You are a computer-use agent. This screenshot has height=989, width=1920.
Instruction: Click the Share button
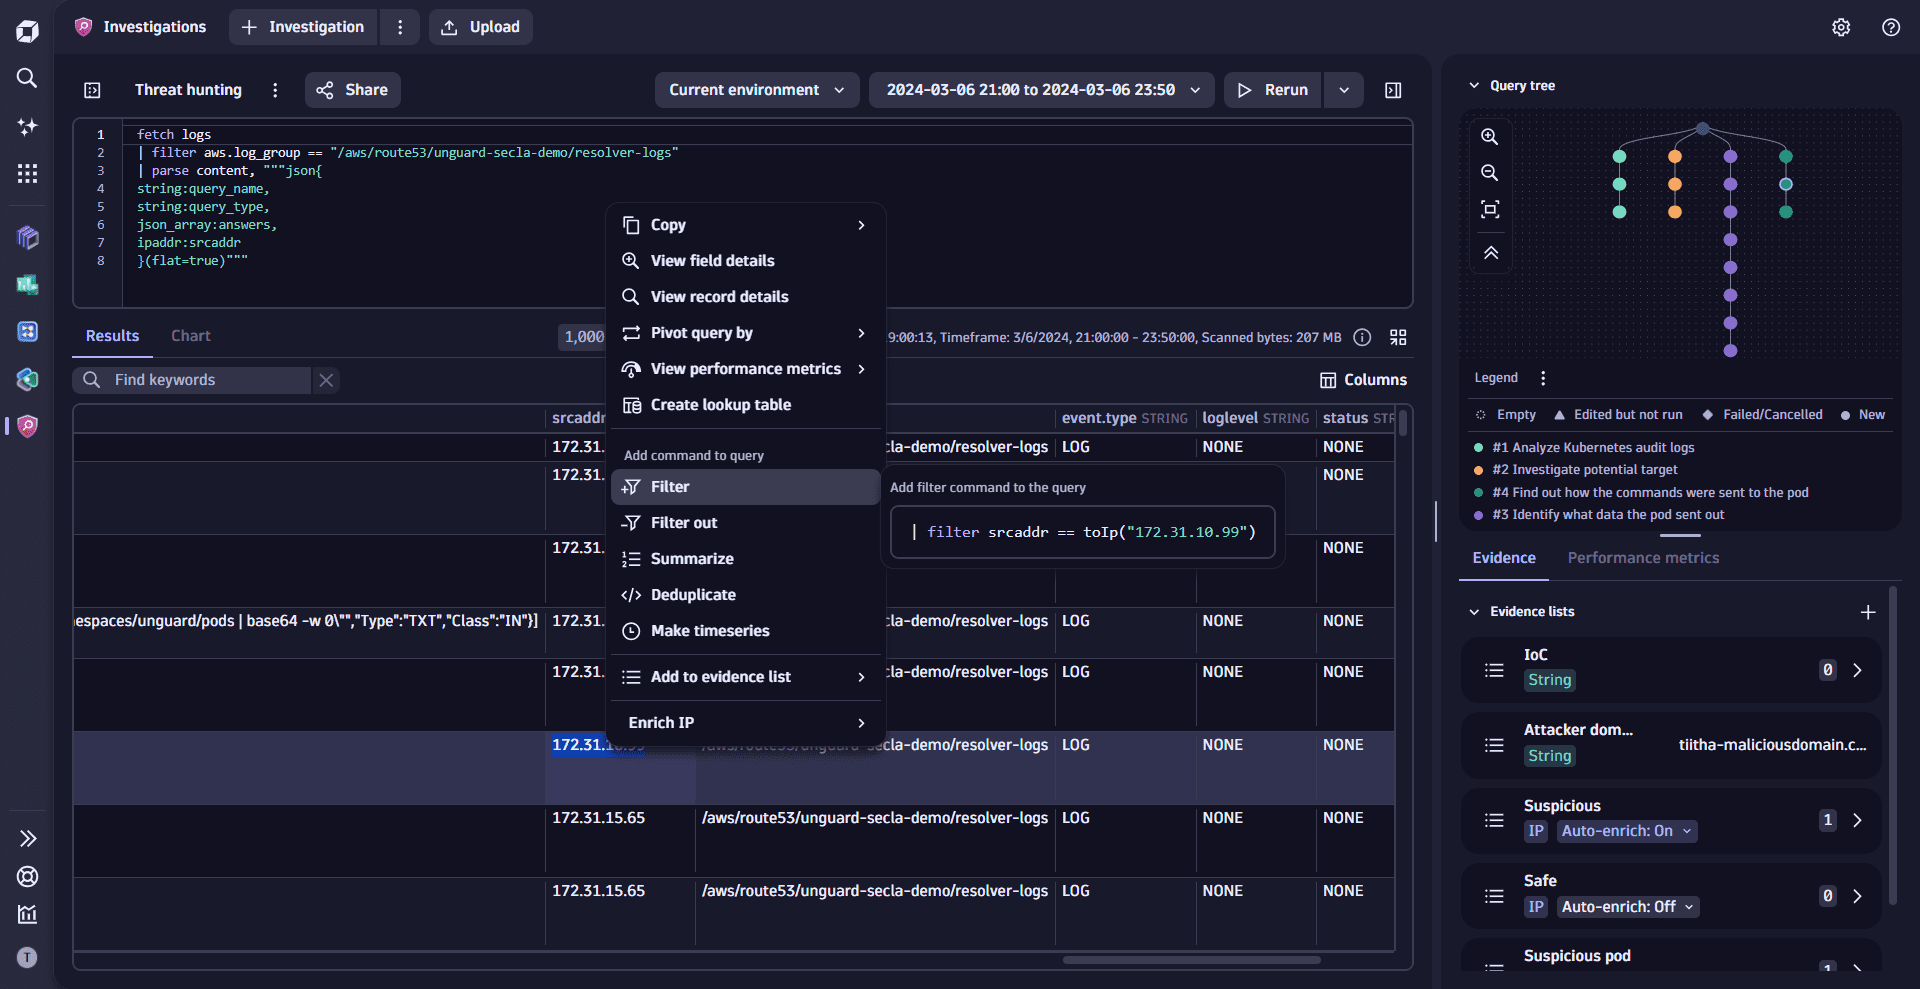[x=352, y=90]
